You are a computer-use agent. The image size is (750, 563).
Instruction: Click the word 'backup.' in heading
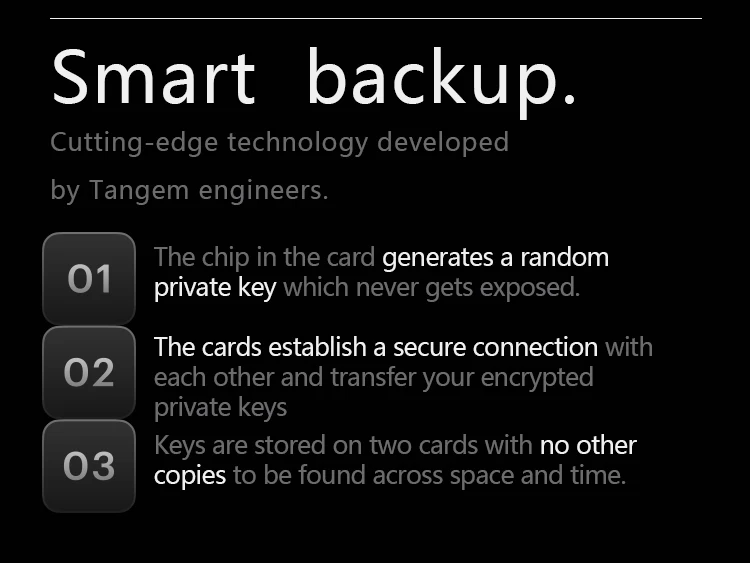[441, 79]
